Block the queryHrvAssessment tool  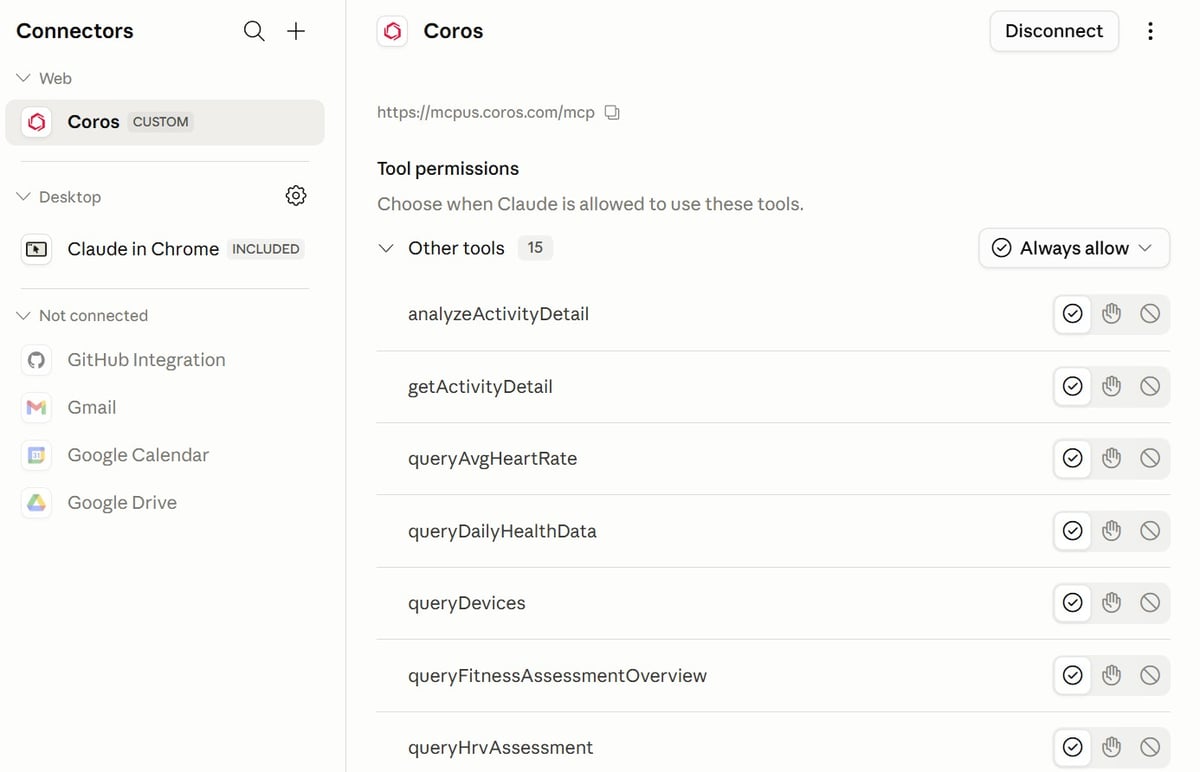1150,747
